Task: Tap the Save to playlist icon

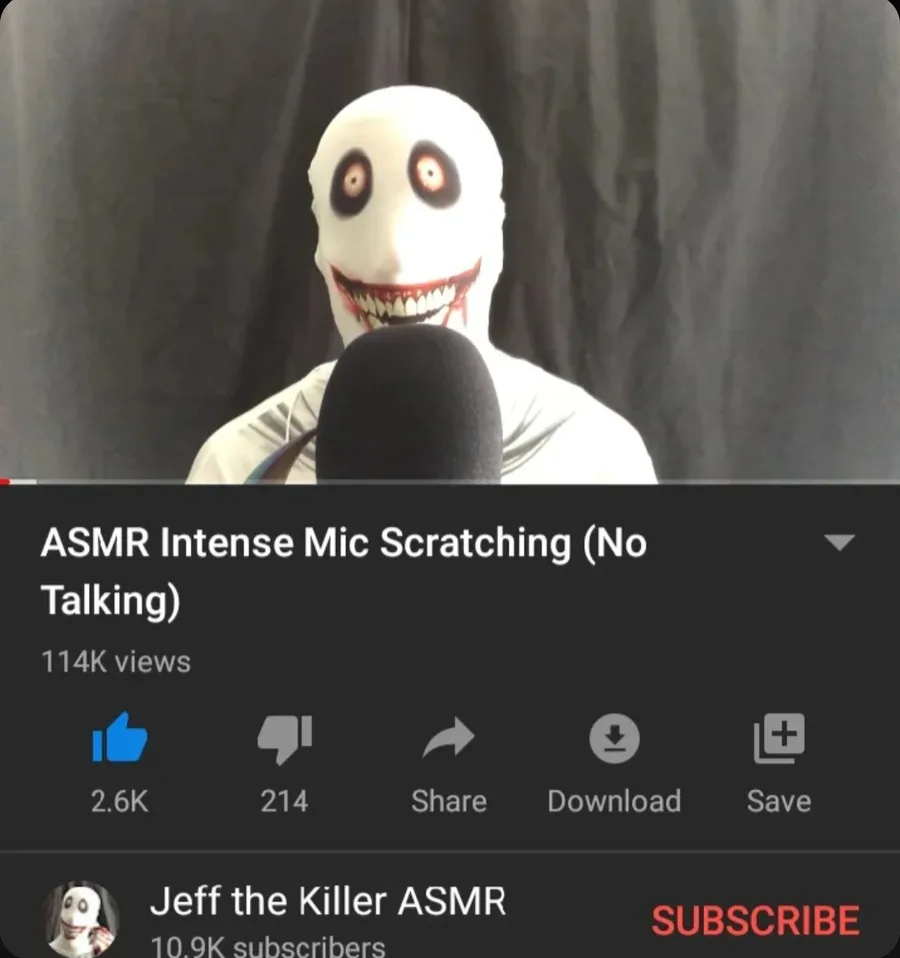Action: 779,738
